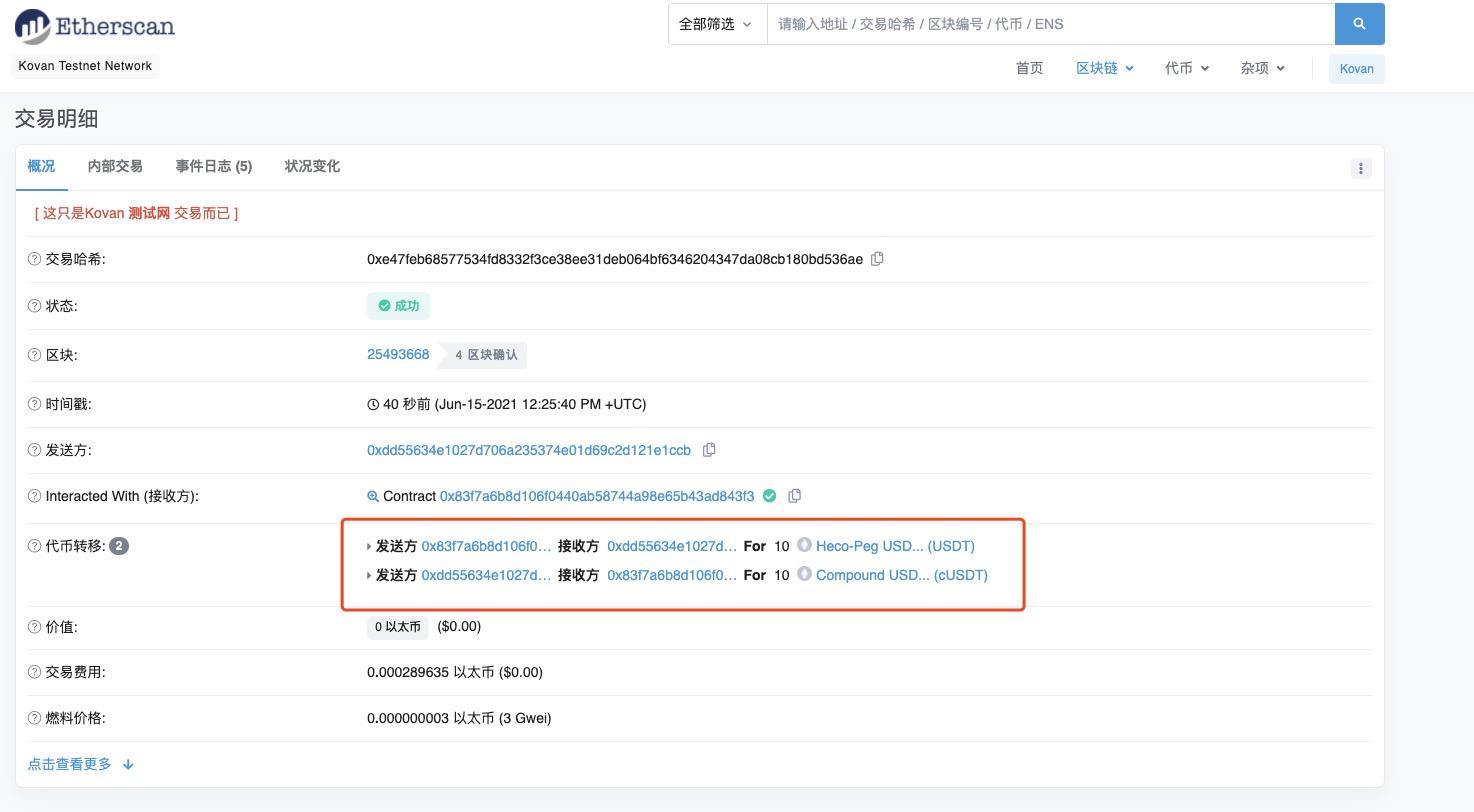Click the Kovan 测试网 warning notice
The width and height of the screenshot is (1474, 812).
(136, 213)
